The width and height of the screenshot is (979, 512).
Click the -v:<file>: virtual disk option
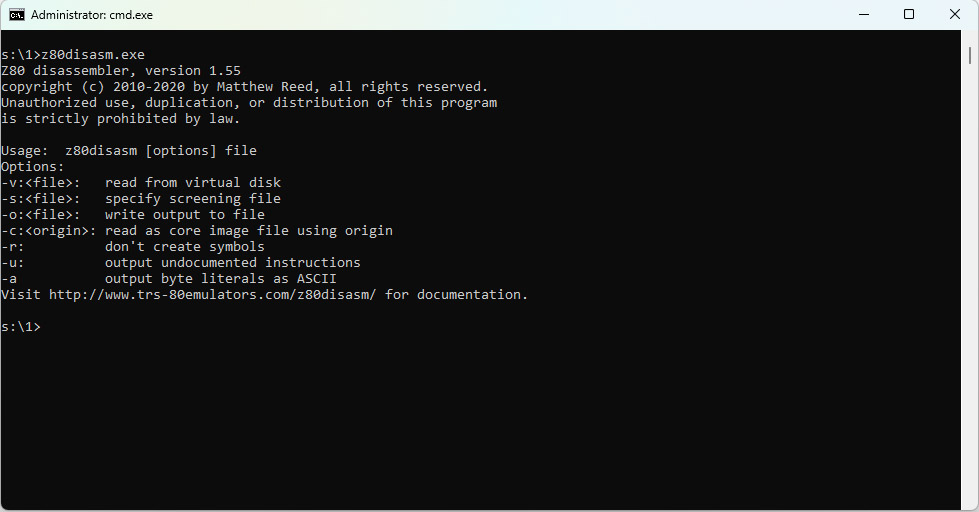(141, 183)
